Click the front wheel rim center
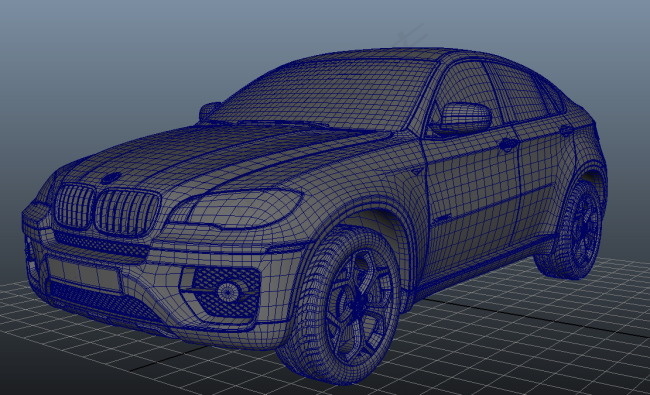Screen dimensions: 650x395 (357, 306)
